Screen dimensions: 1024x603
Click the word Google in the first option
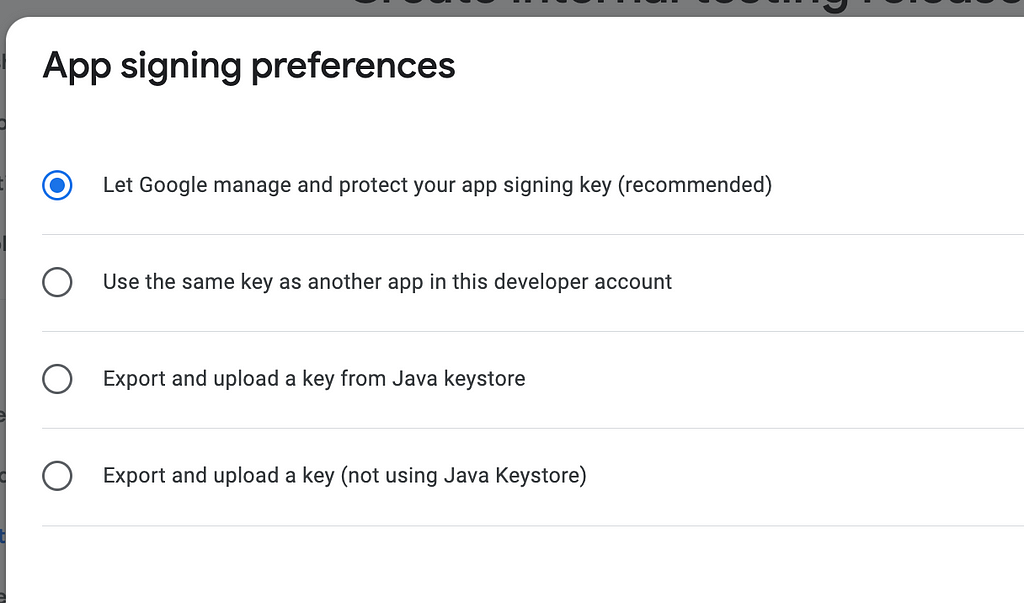click(x=173, y=185)
